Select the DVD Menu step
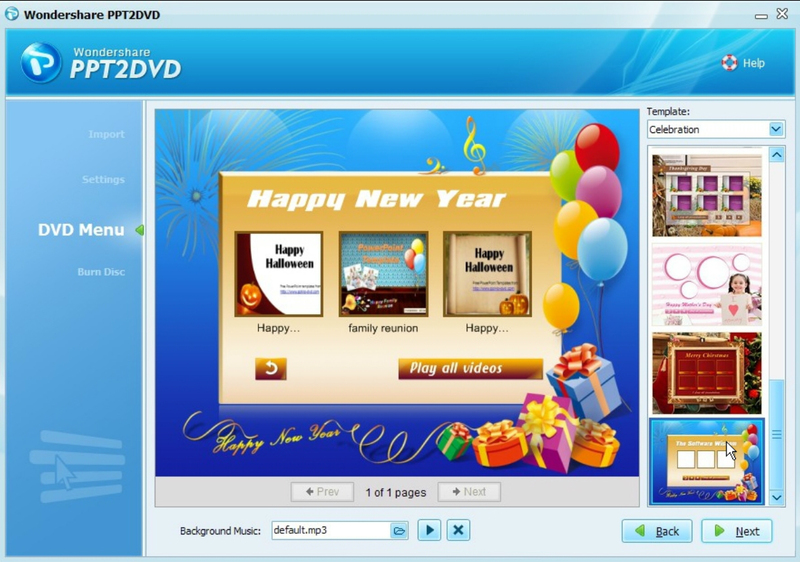Image resolution: width=800 pixels, height=562 pixels. pyautogui.click(x=81, y=230)
